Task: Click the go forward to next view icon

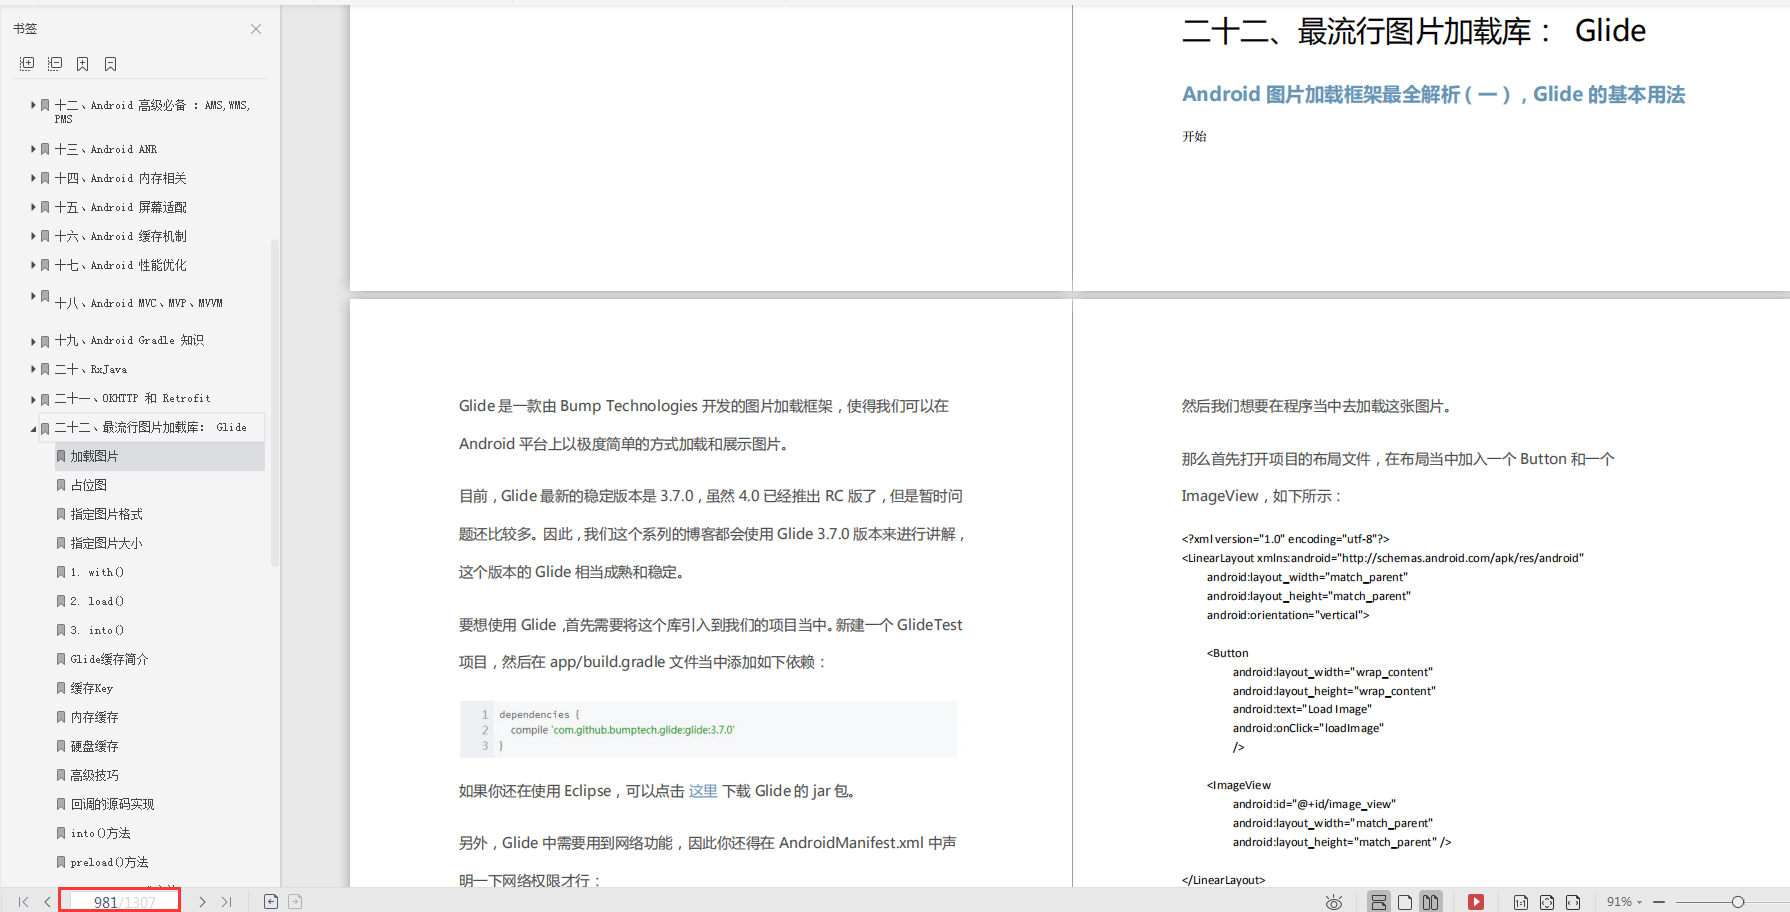Action: (x=295, y=902)
